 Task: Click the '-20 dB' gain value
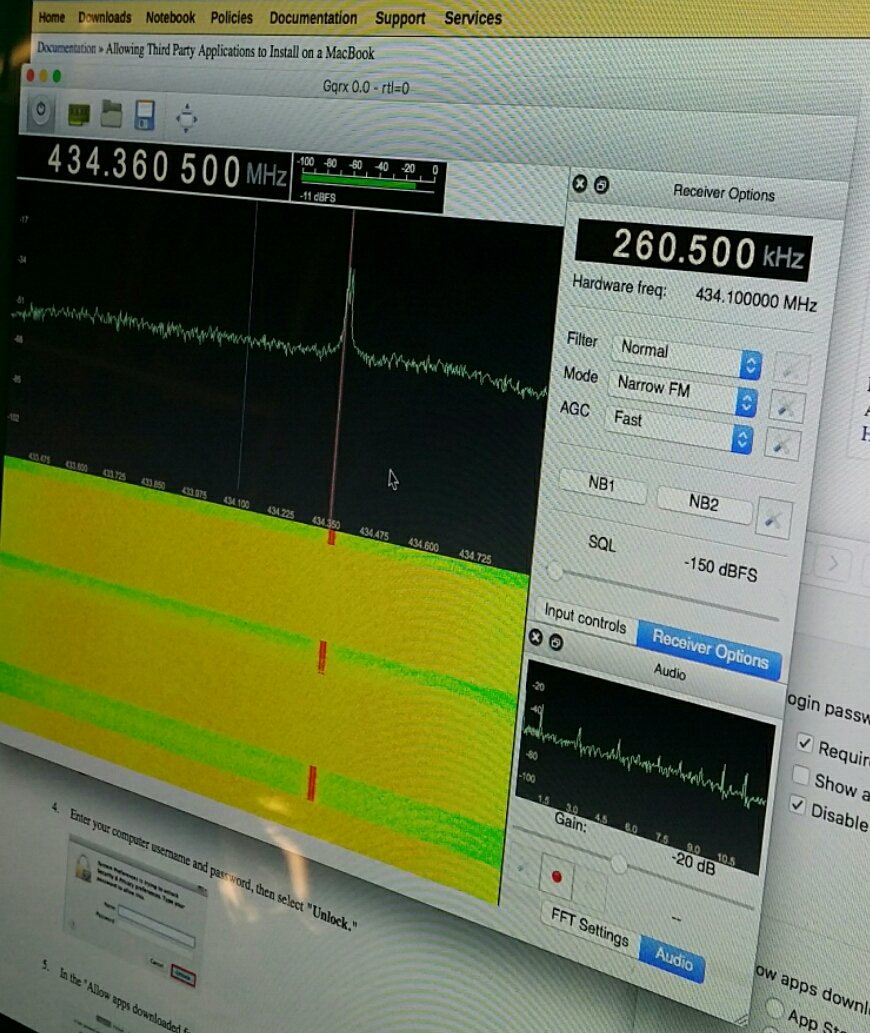pyautogui.click(x=693, y=862)
